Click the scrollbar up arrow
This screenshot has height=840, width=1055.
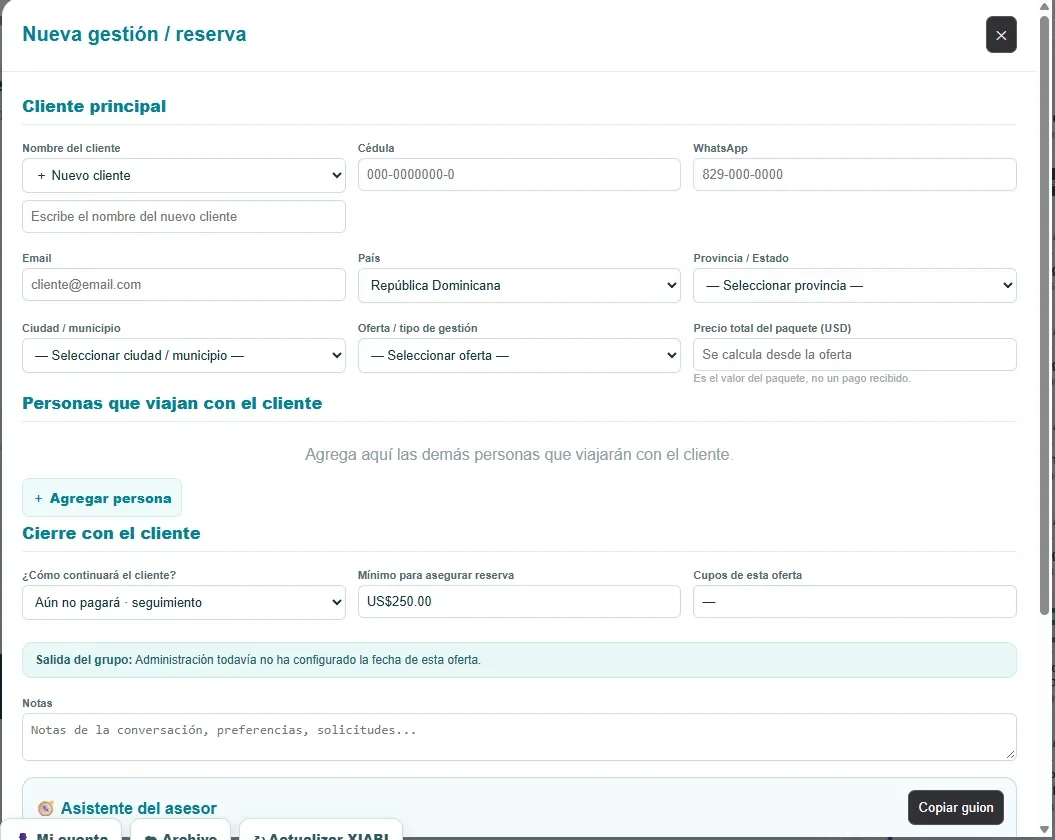pos(1044,6)
